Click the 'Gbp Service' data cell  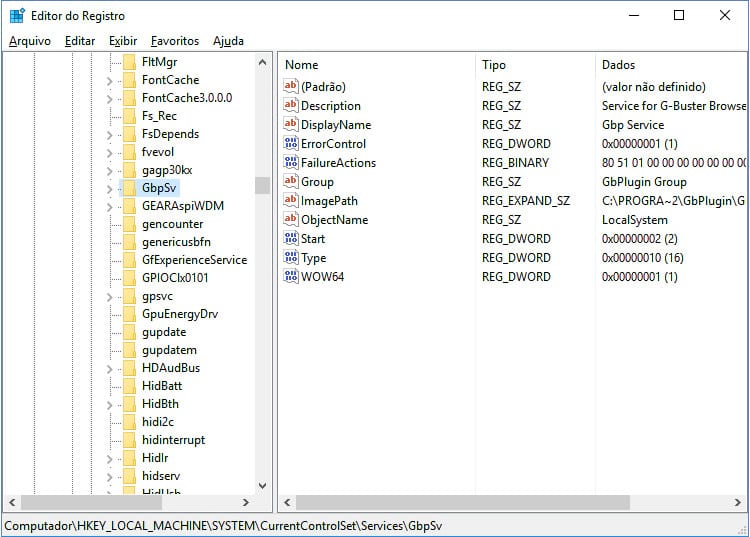tap(633, 125)
